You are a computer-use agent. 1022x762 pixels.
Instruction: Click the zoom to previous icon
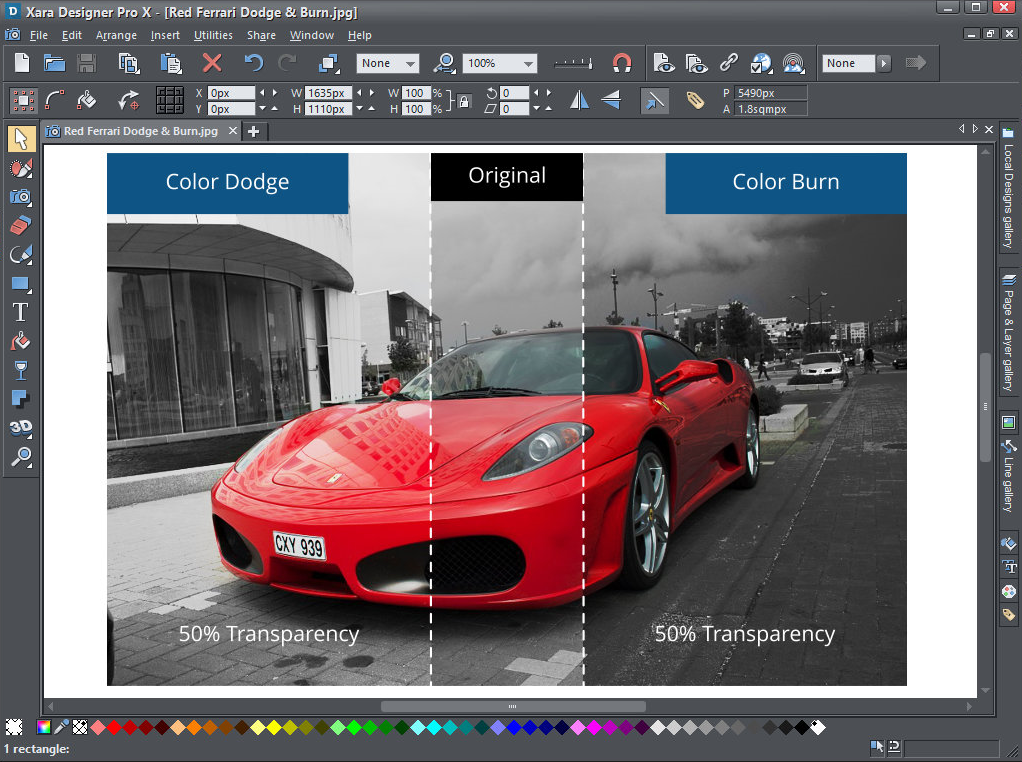coord(445,63)
